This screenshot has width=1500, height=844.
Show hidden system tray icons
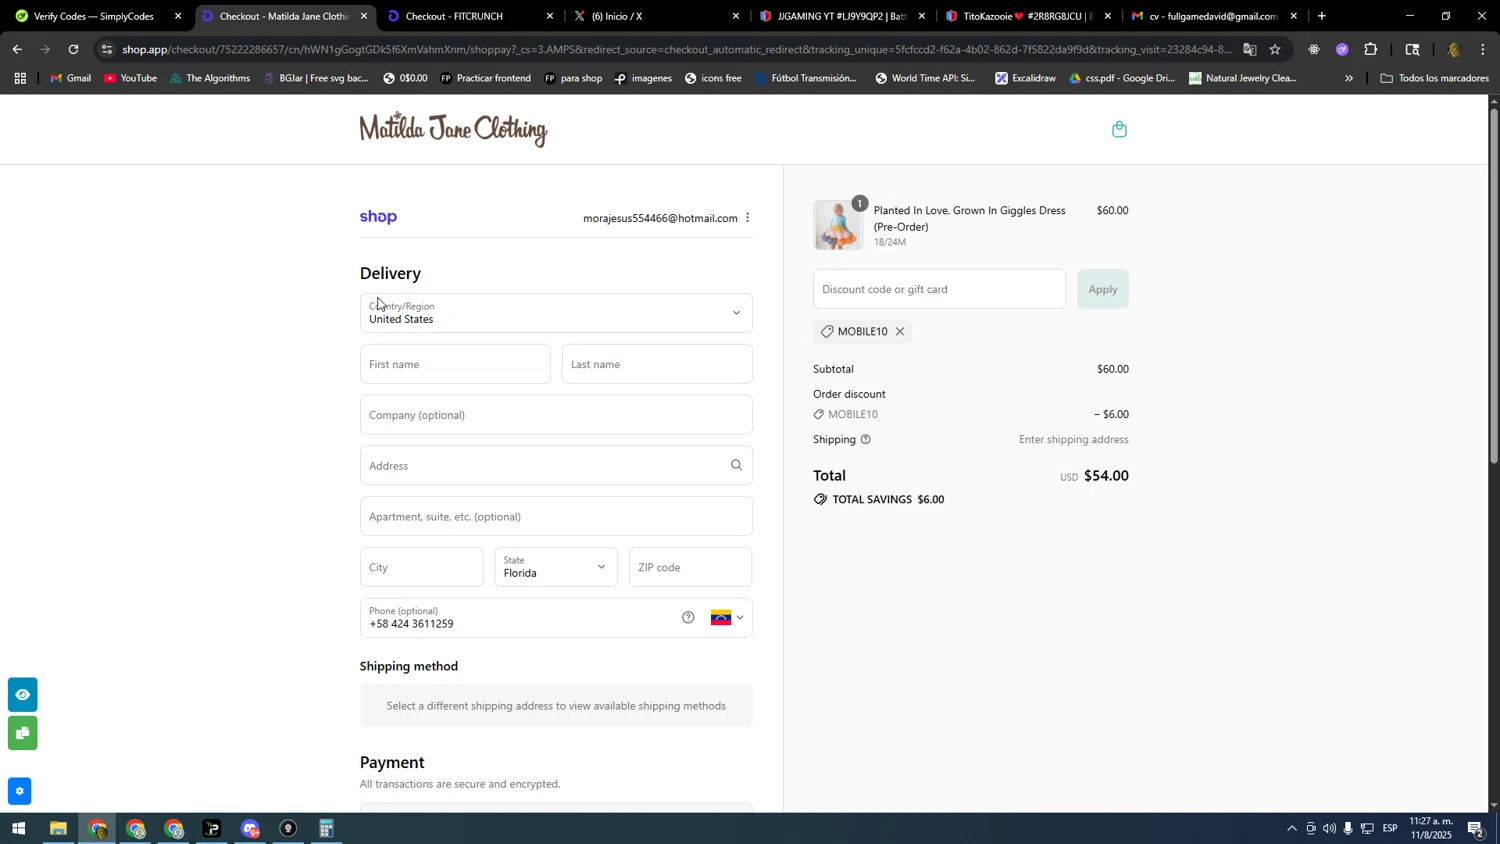point(1291,829)
